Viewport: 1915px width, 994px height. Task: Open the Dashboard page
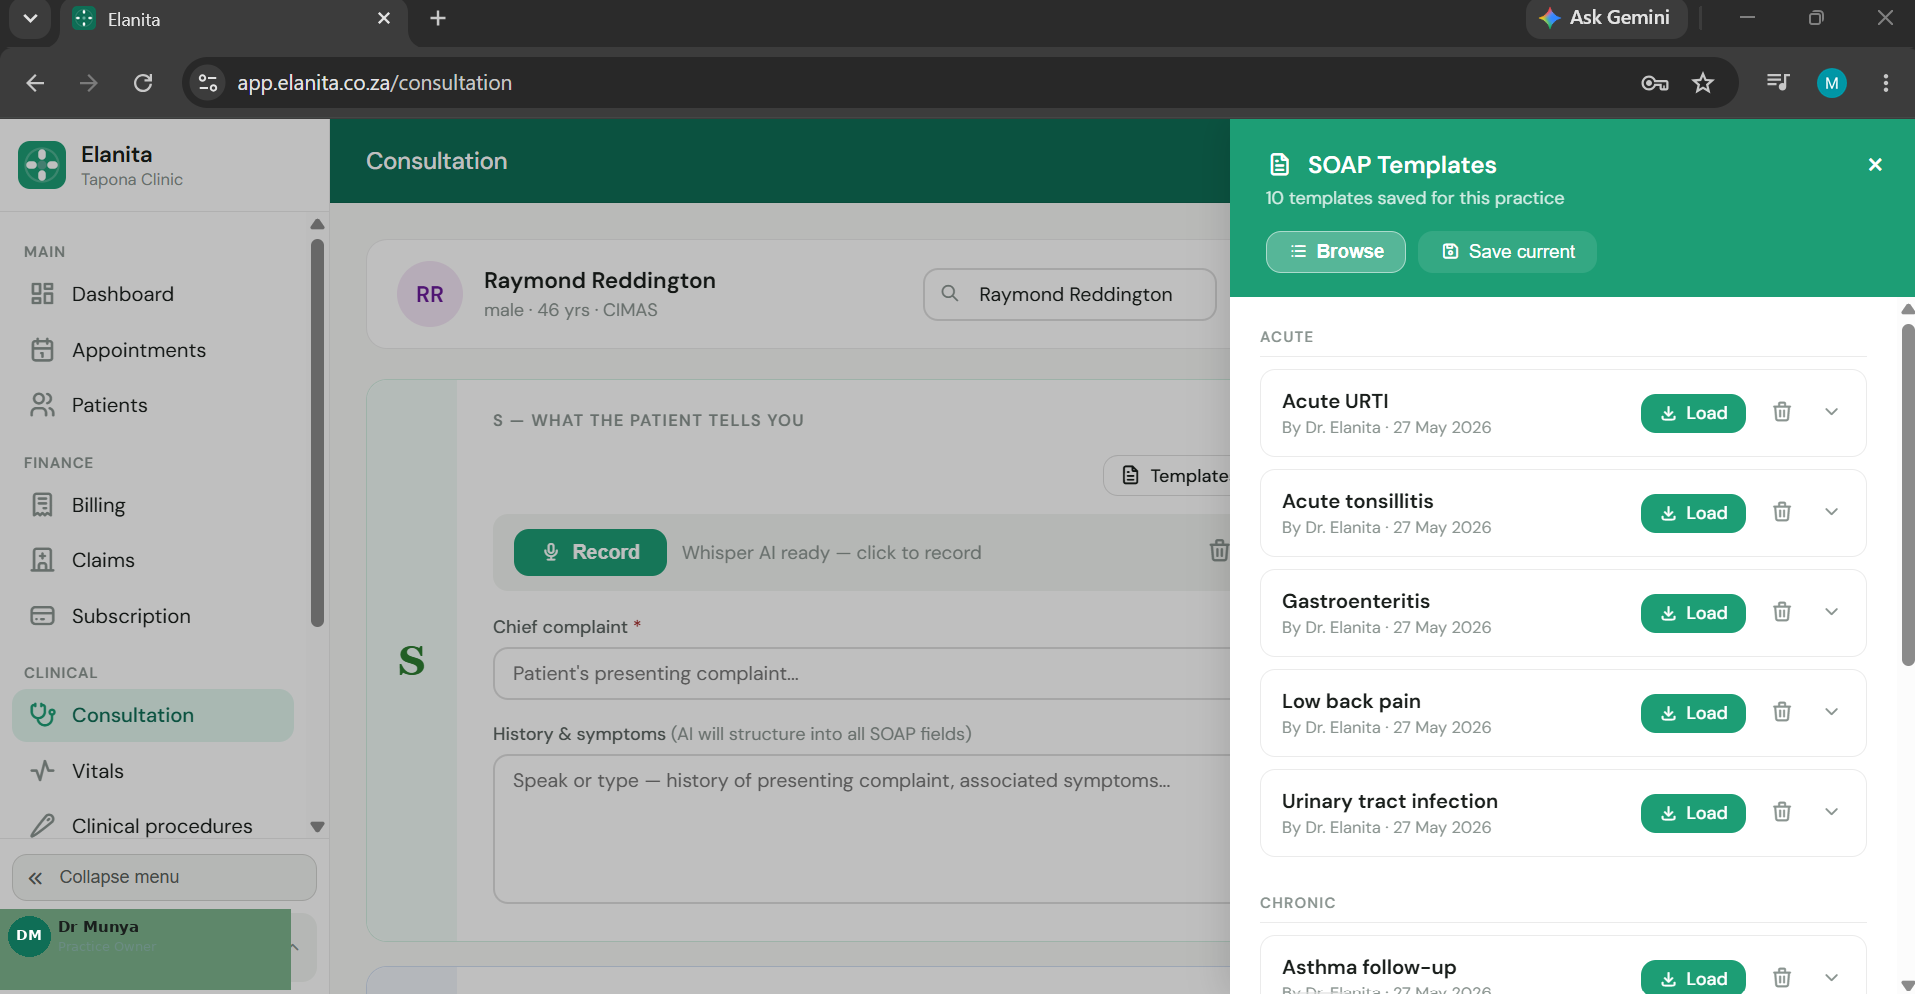pyautogui.click(x=153, y=294)
